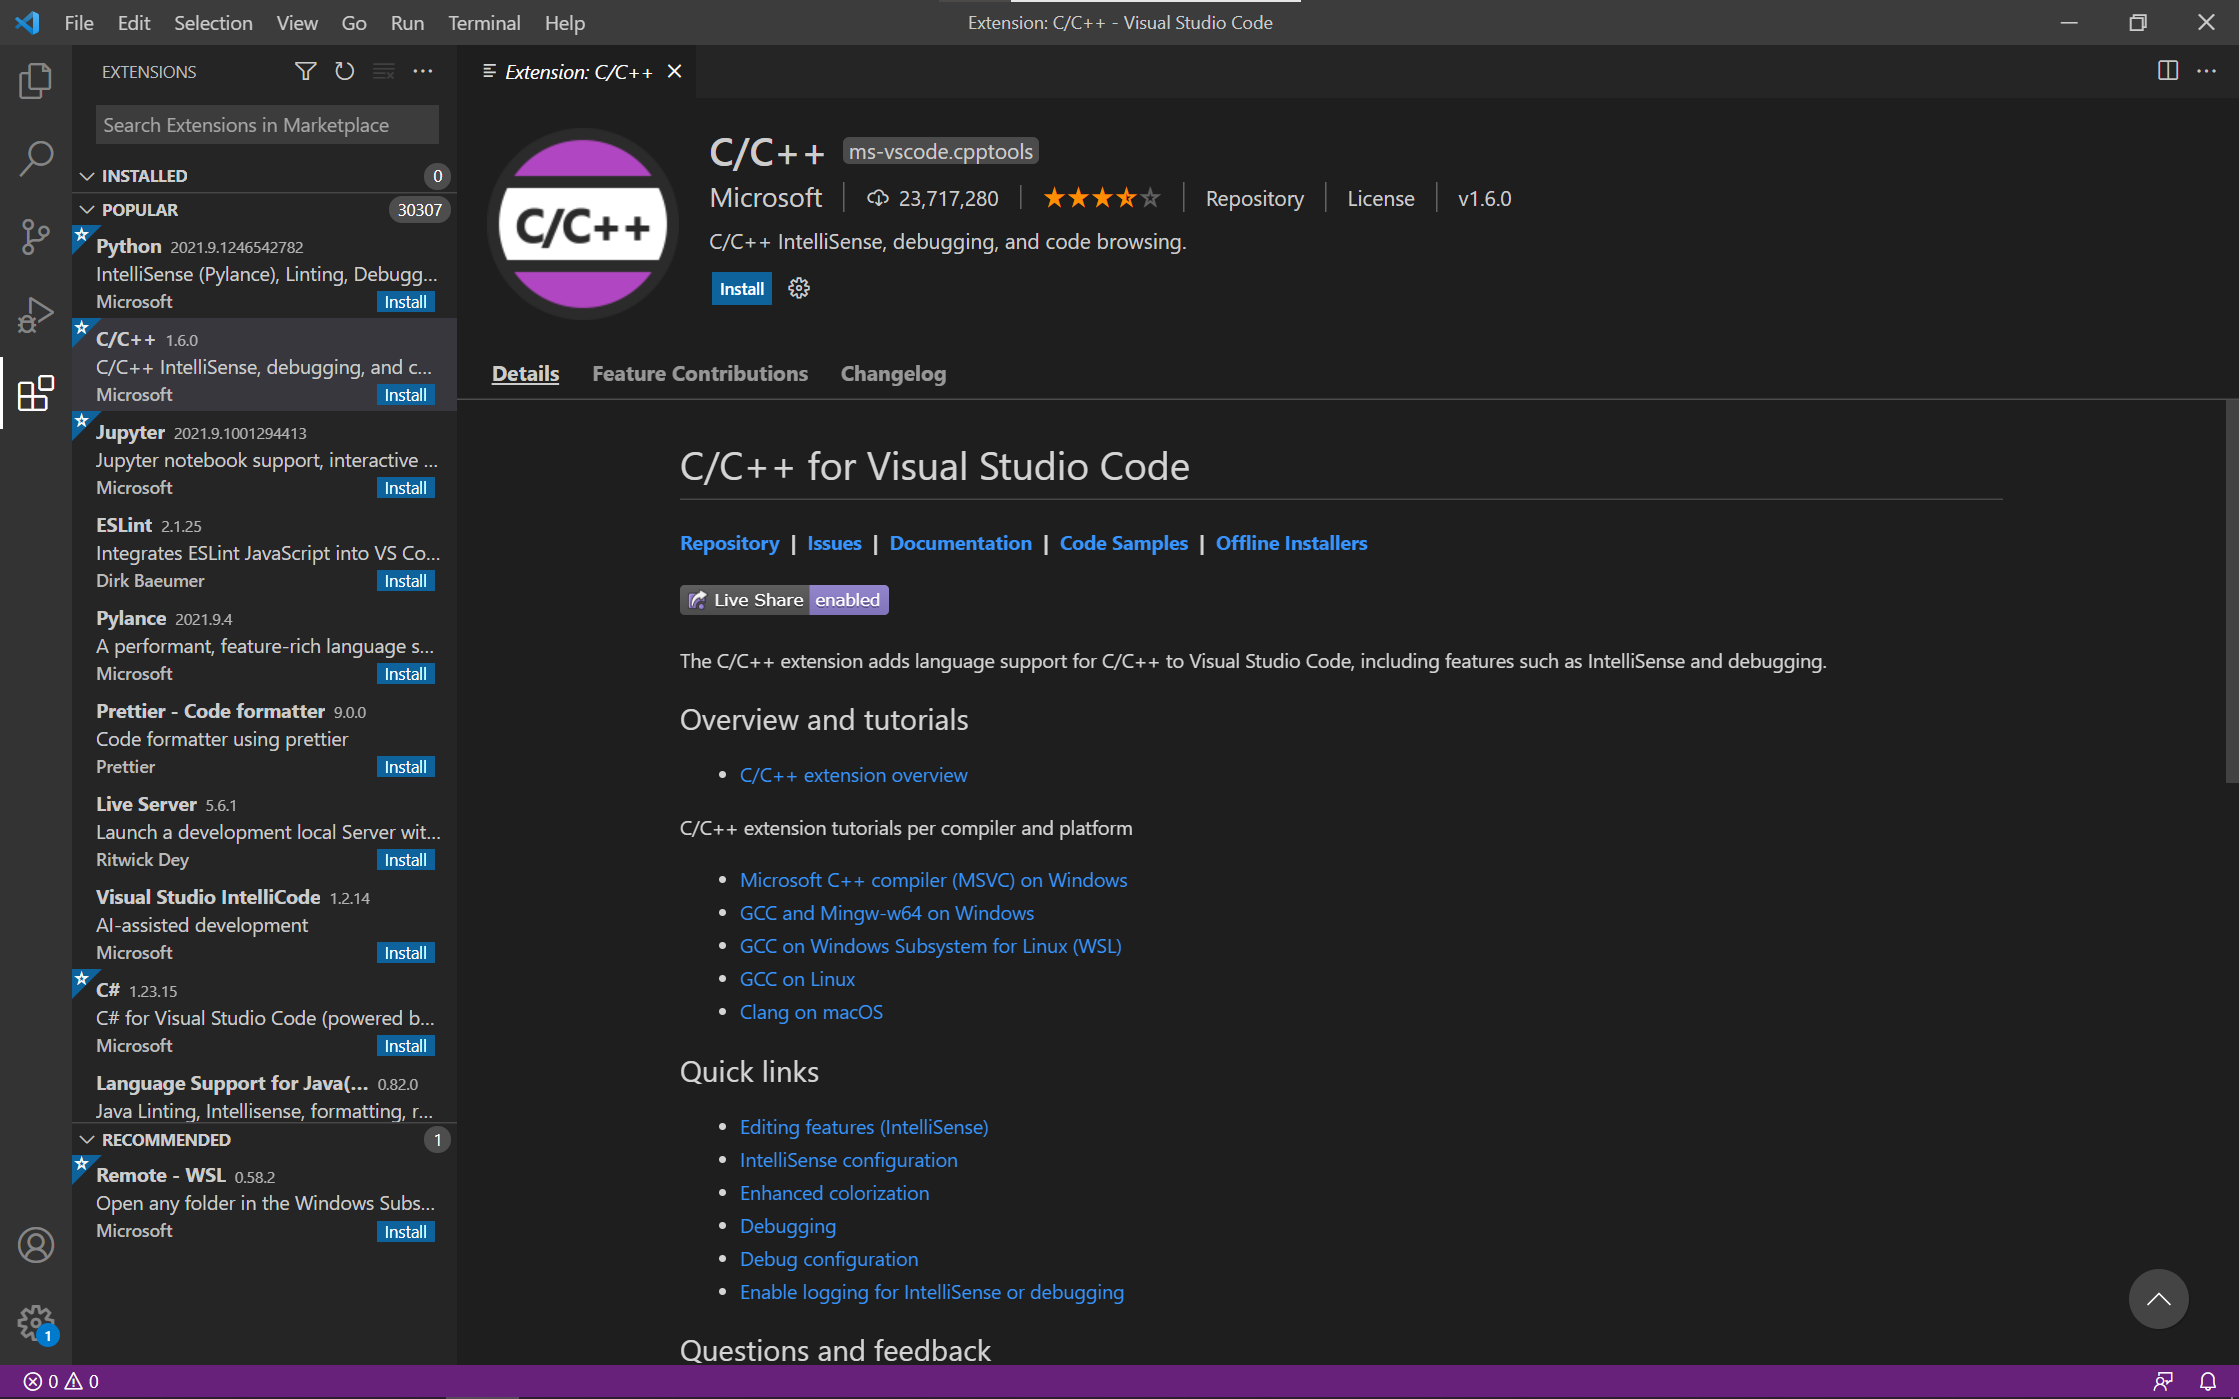
Task: Split the editor to the right
Action: [x=2168, y=71]
